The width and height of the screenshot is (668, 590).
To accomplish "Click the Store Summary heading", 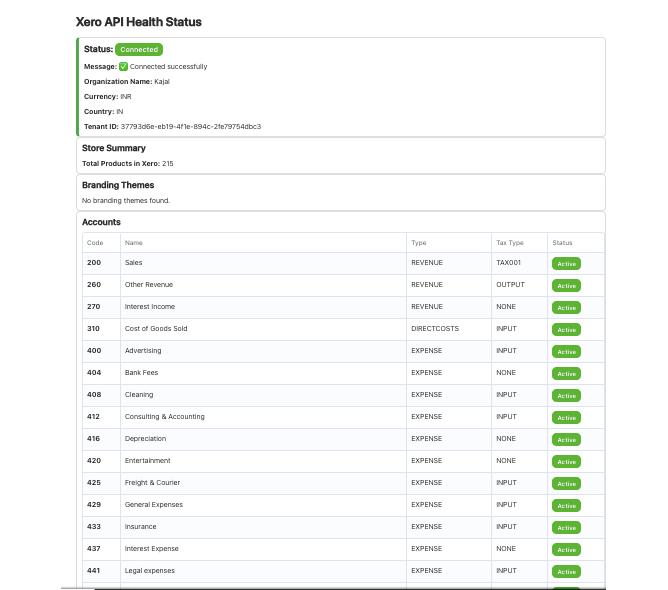I will click(x=113, y=148).
